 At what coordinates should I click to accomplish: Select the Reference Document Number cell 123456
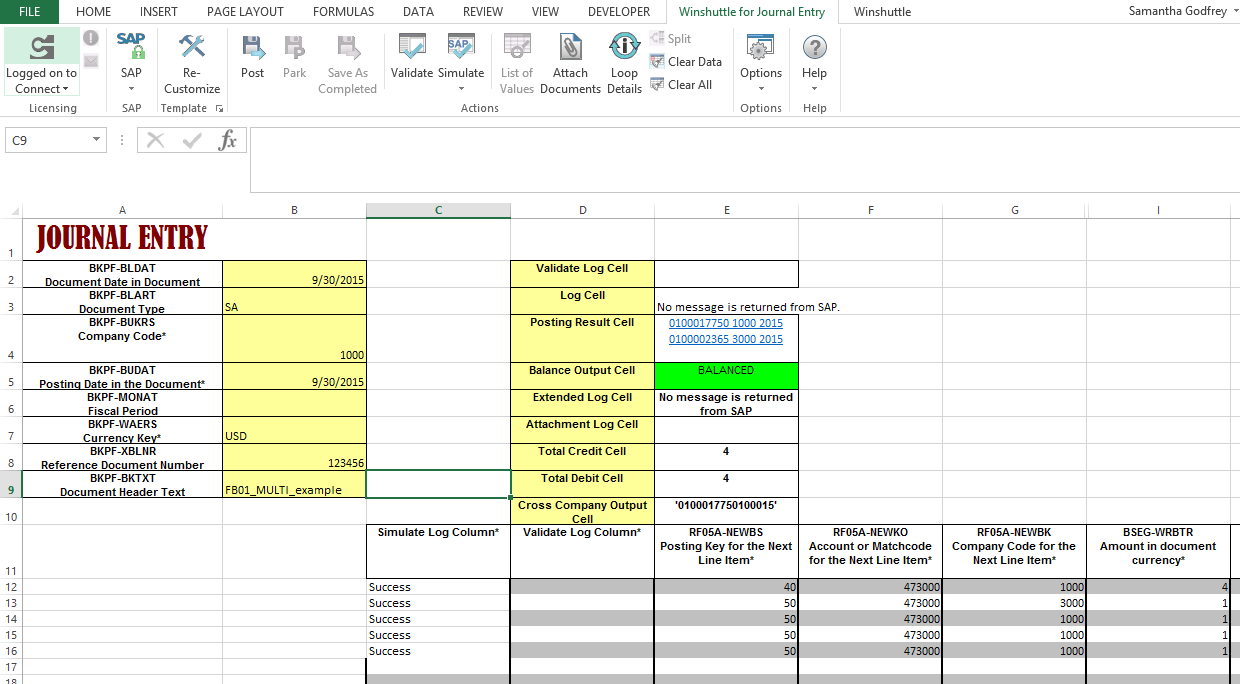pyautogui.click(x=294, y=457)
